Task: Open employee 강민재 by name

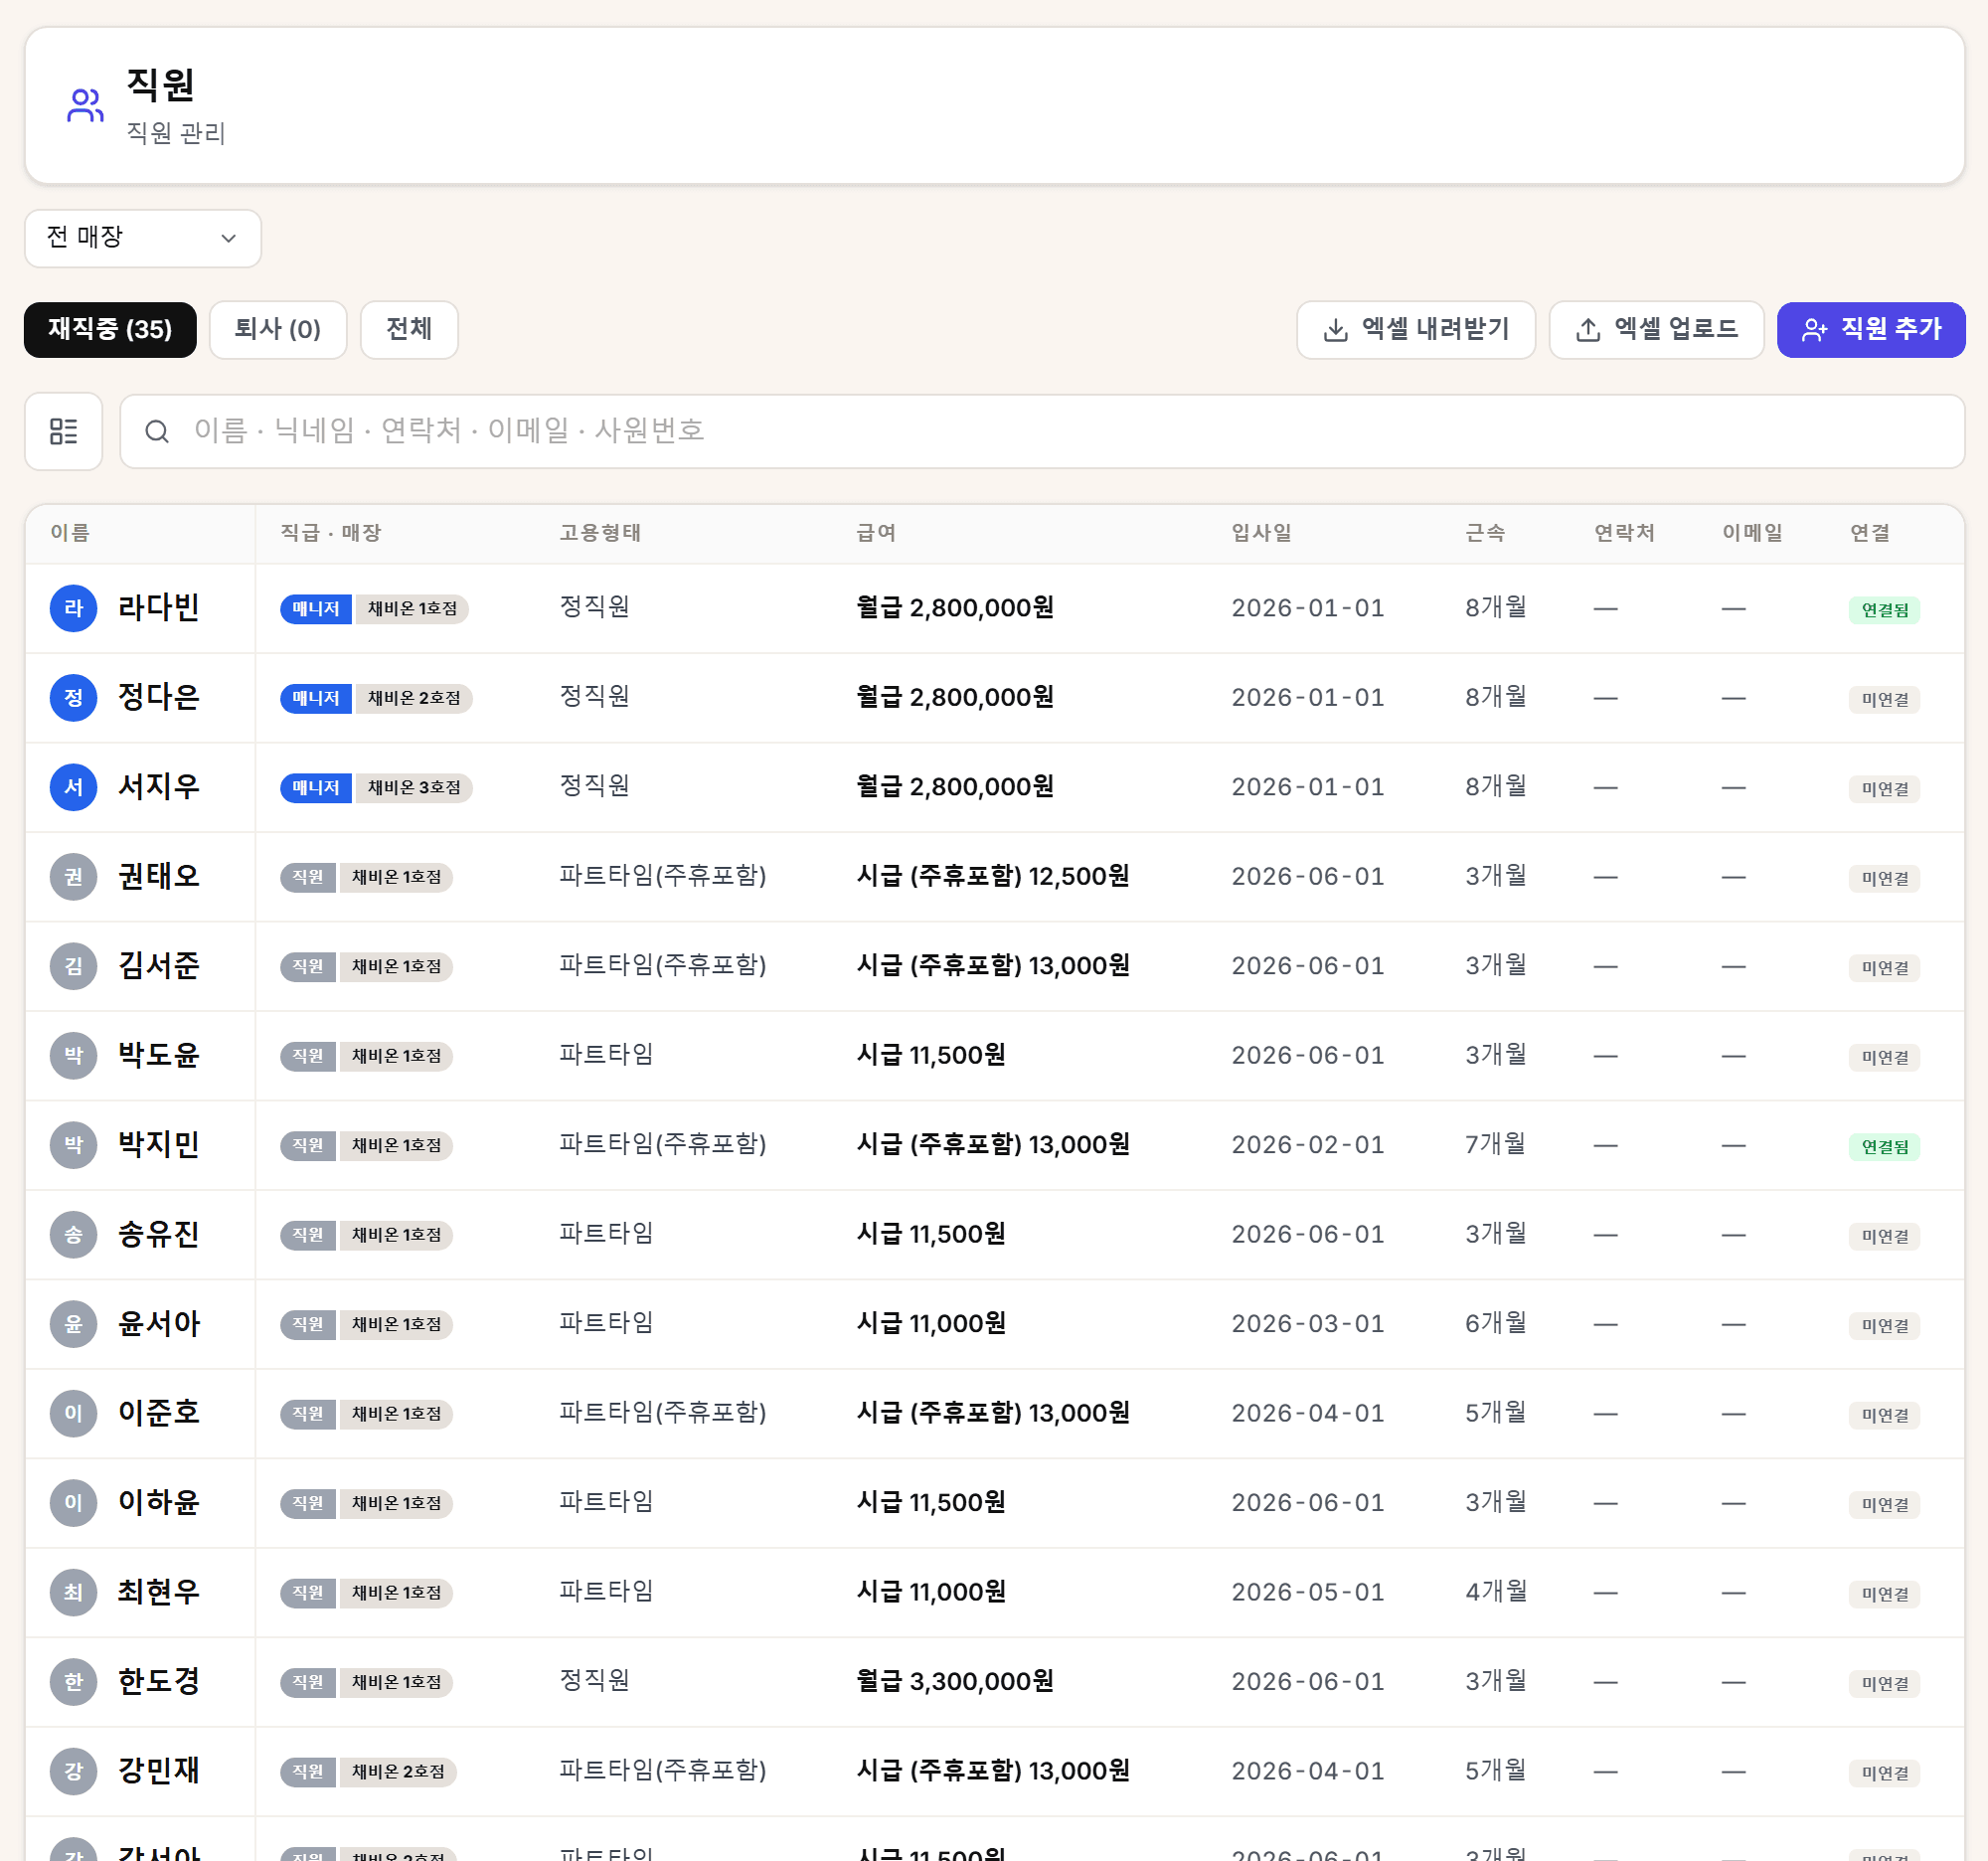Action: coord(159,1772)
